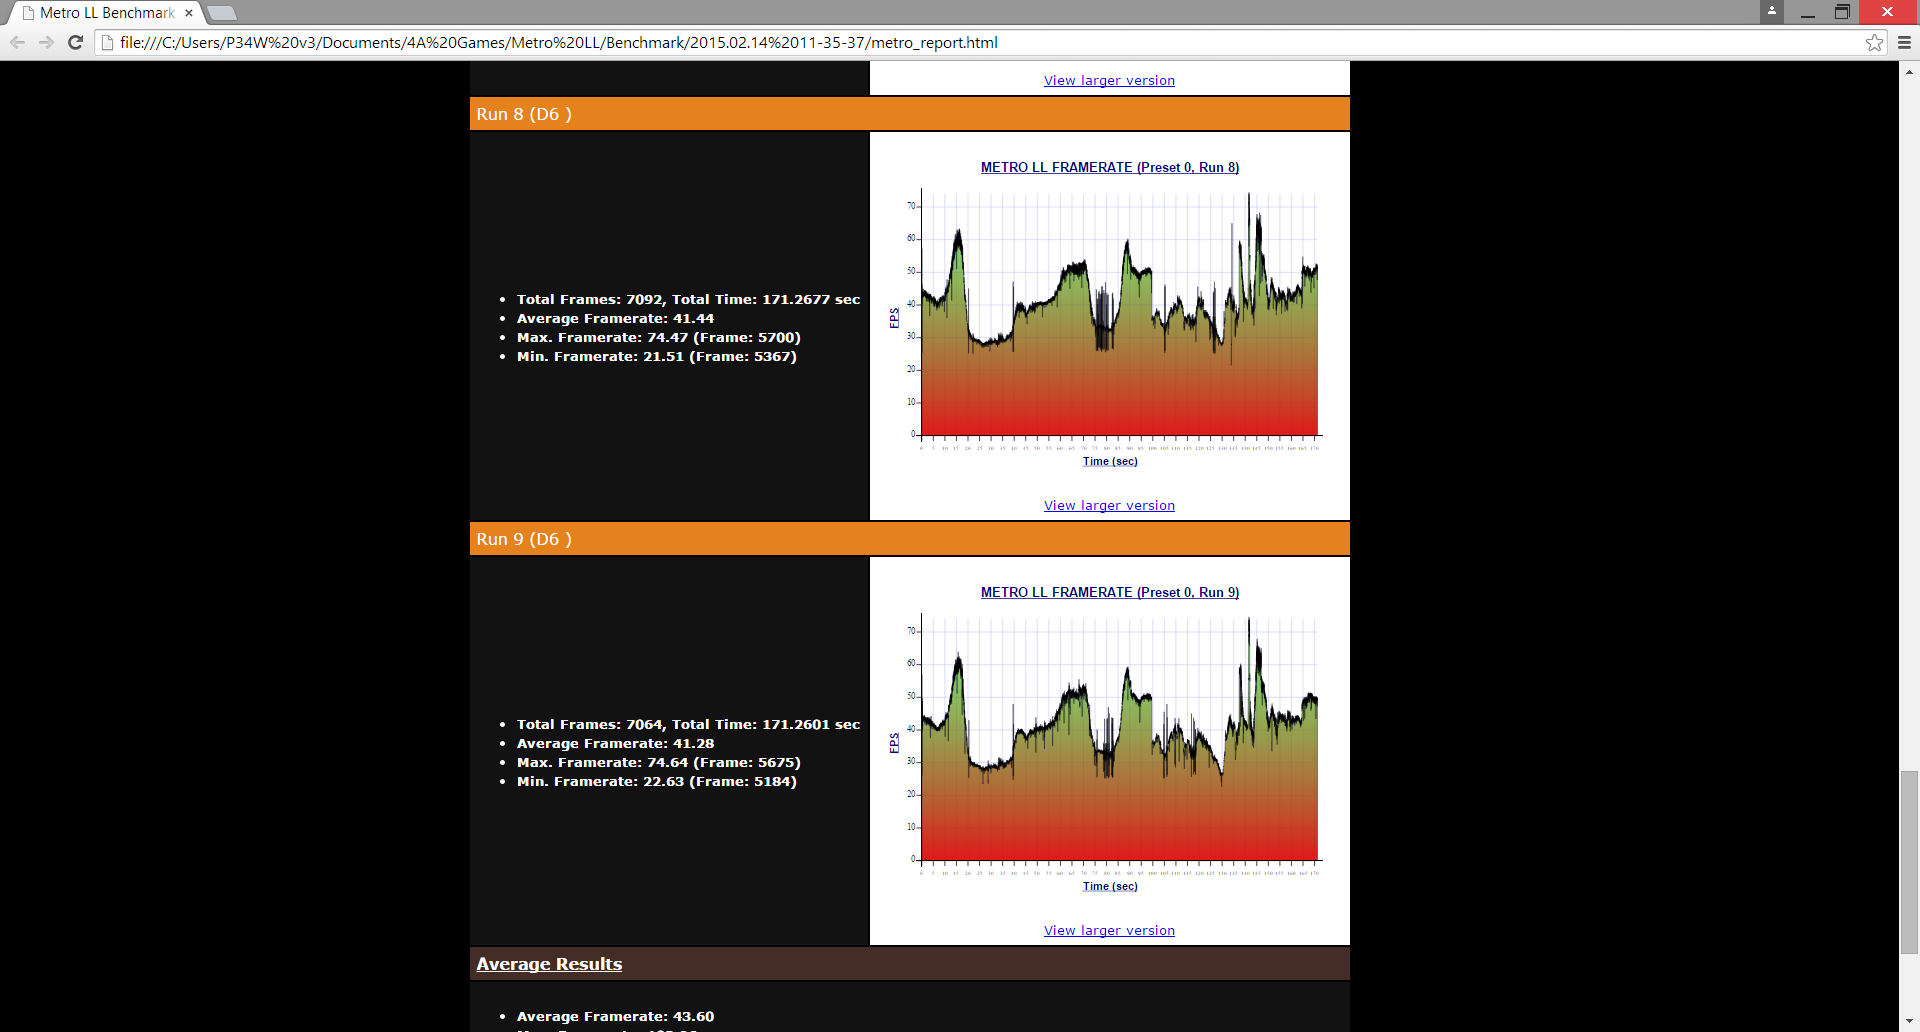Open the Run 8 larger version link
Screen dimensions: 1920x1032
point(1109,505)
